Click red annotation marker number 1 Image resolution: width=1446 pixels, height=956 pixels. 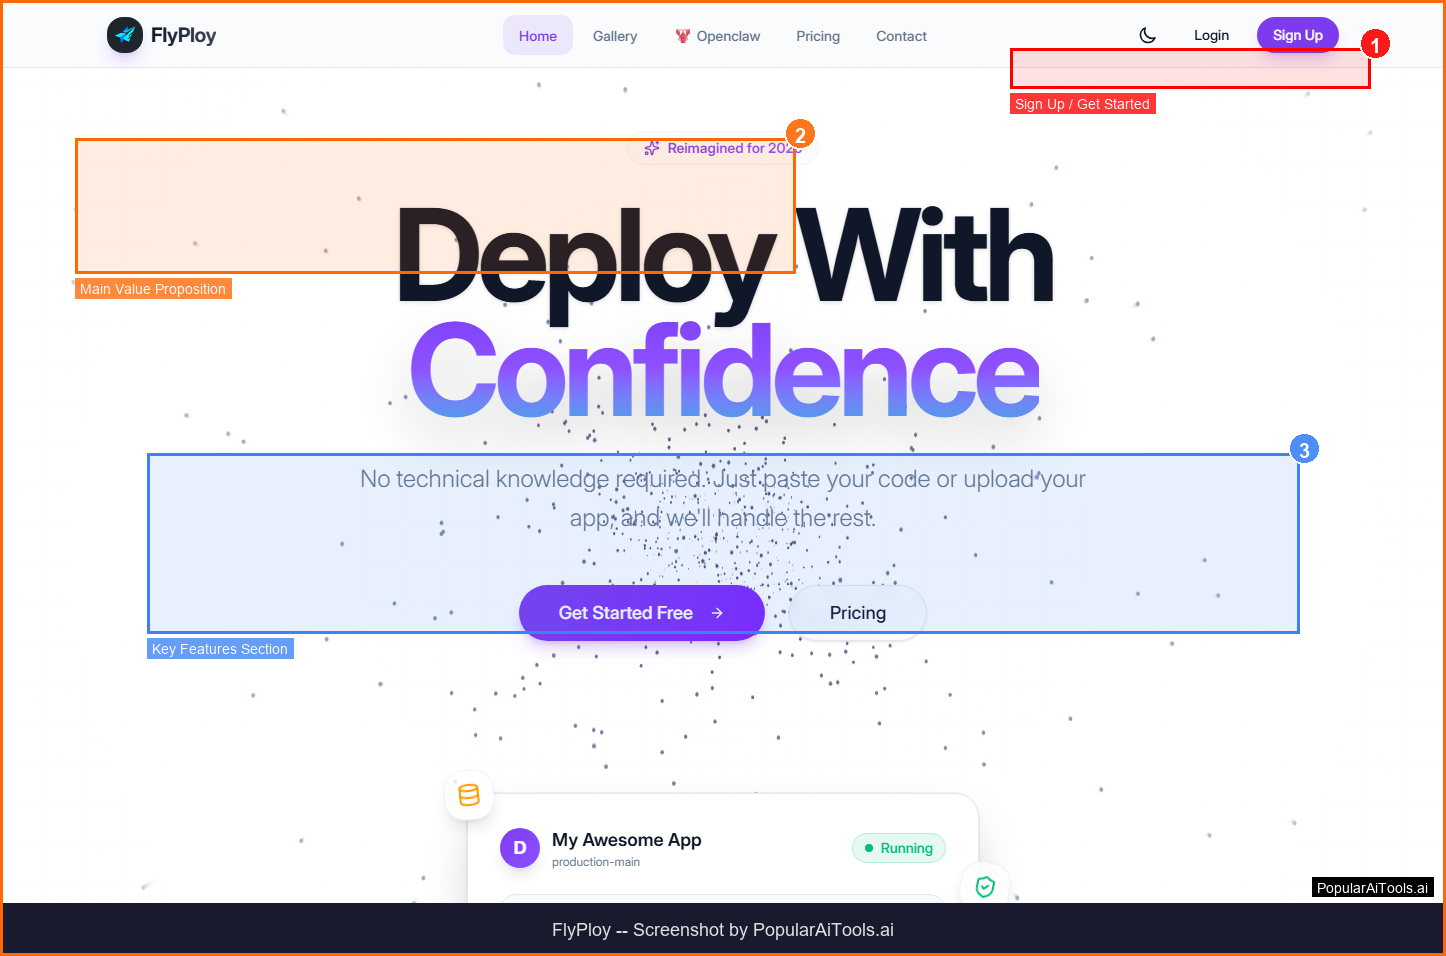point(1375,45)
